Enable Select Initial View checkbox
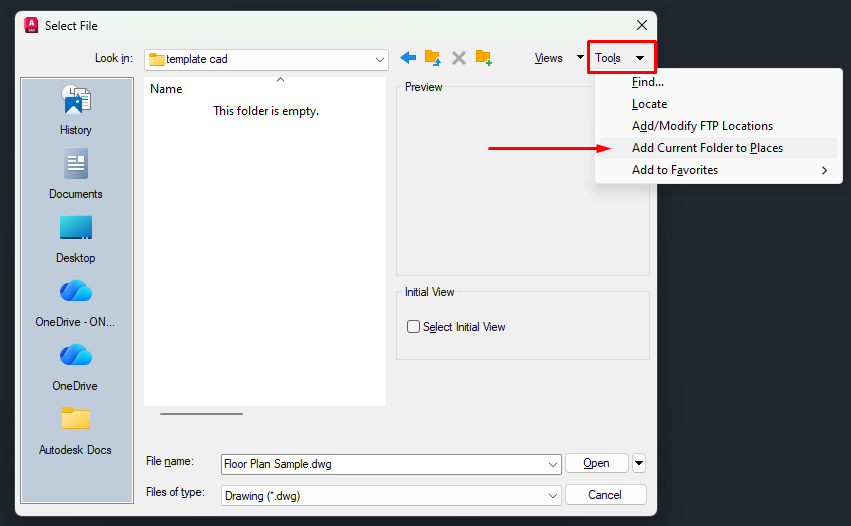 click(x=413, y=326)
